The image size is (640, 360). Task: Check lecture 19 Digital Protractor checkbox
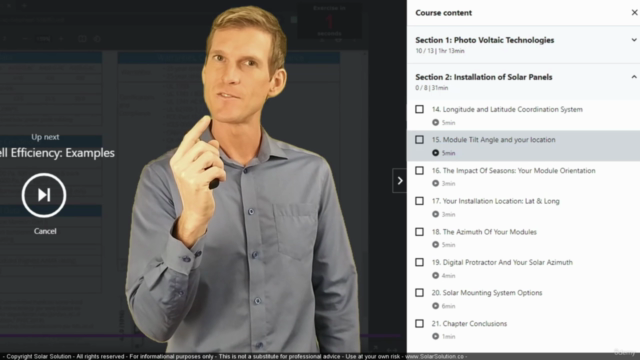tap(419, 262)
